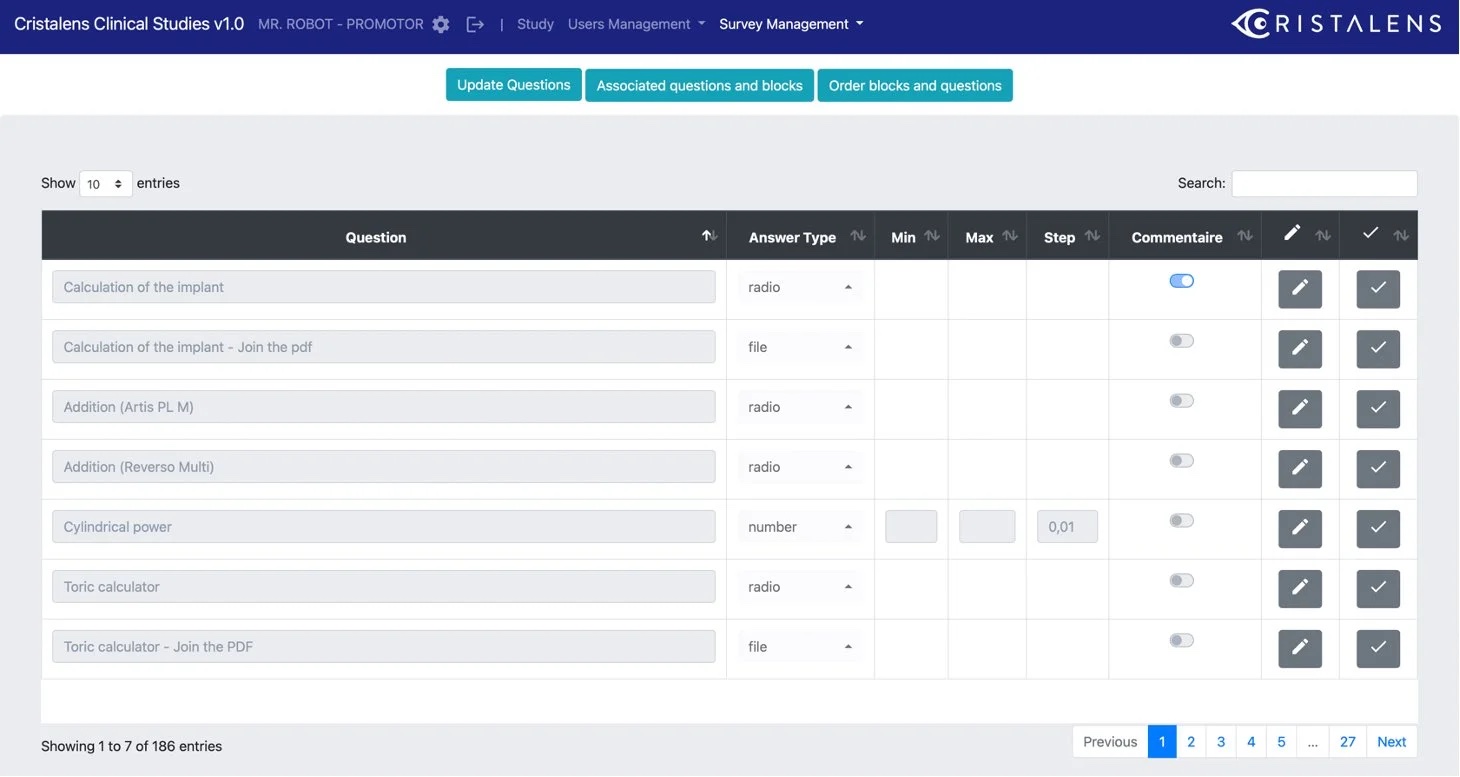The image size is (1460, 777).
Task: Edit the Addition (Artis PL M) question
Action: point(1299,408)
